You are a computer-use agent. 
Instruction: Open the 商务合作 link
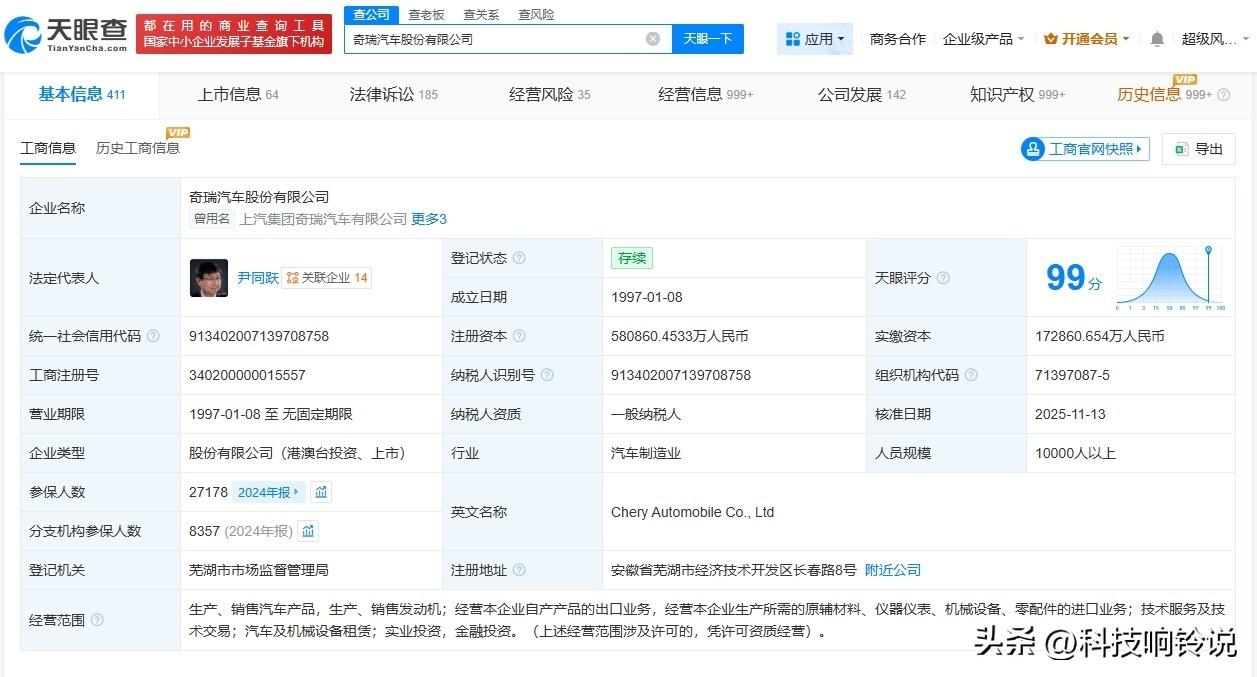898,39
